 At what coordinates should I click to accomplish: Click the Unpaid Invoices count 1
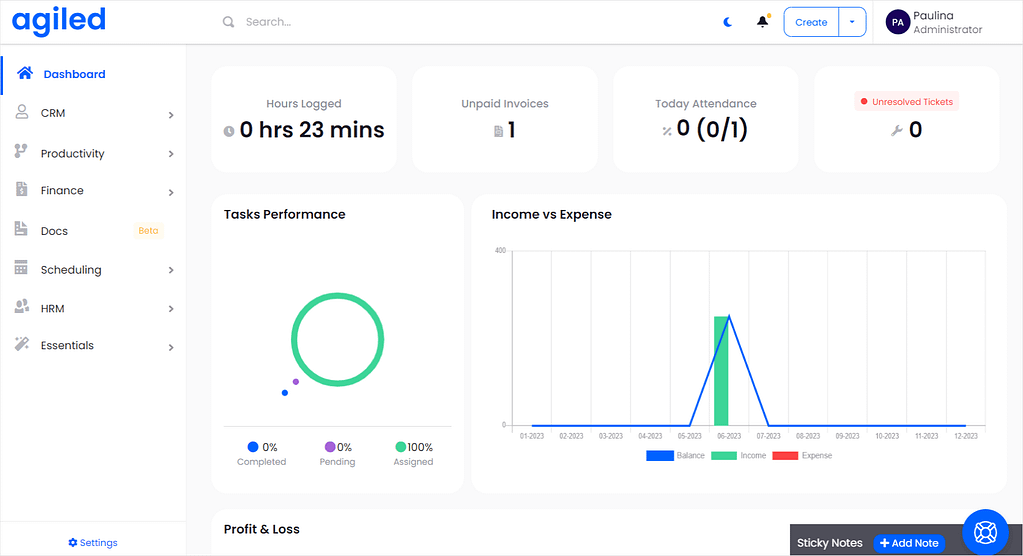(x=512, y=130)
